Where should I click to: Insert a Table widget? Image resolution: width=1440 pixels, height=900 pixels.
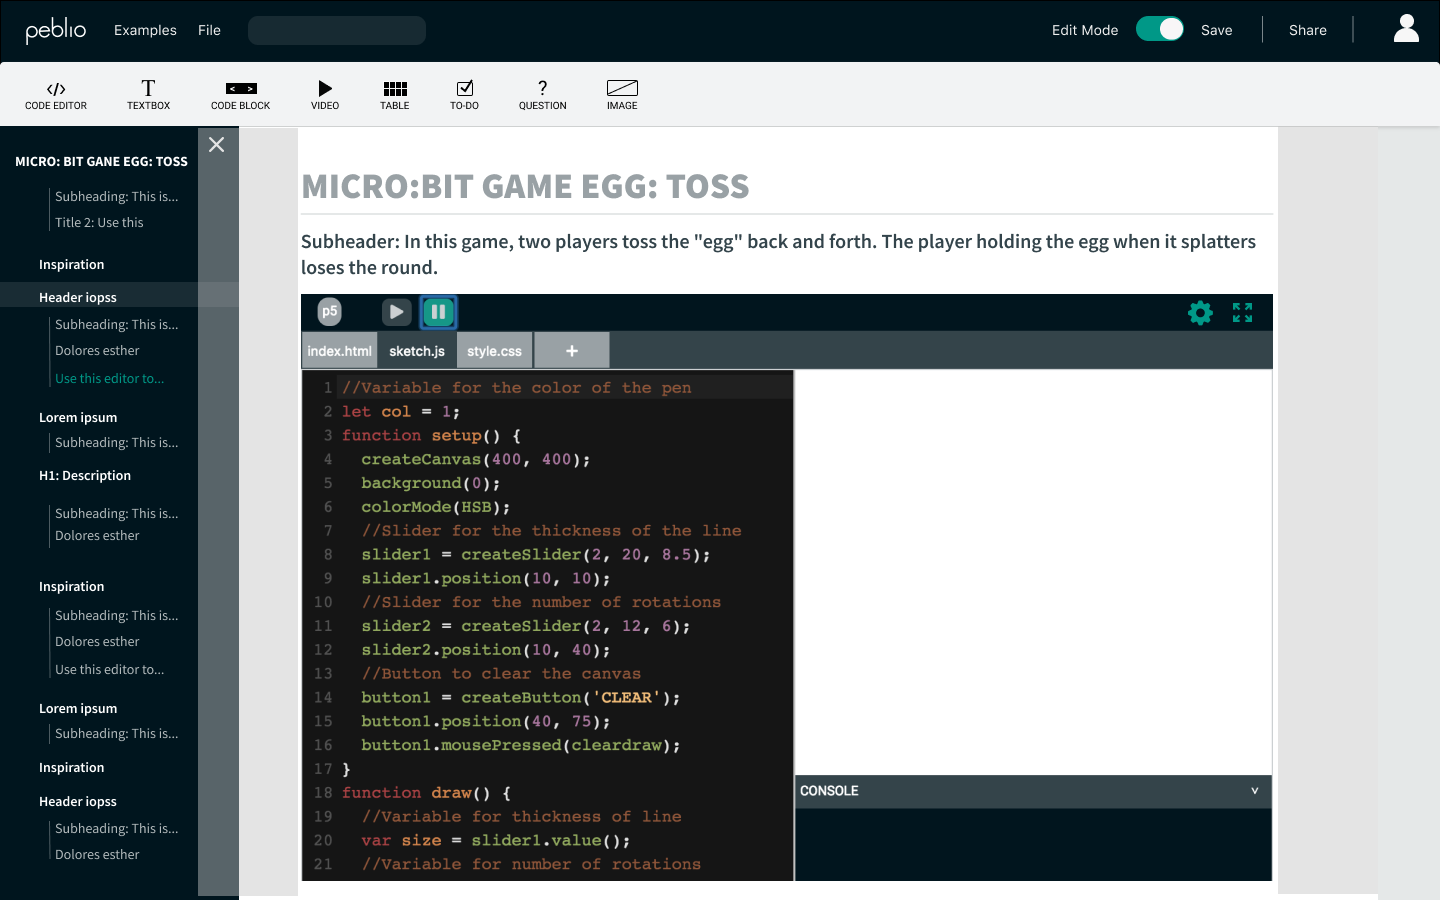[395, 95]
